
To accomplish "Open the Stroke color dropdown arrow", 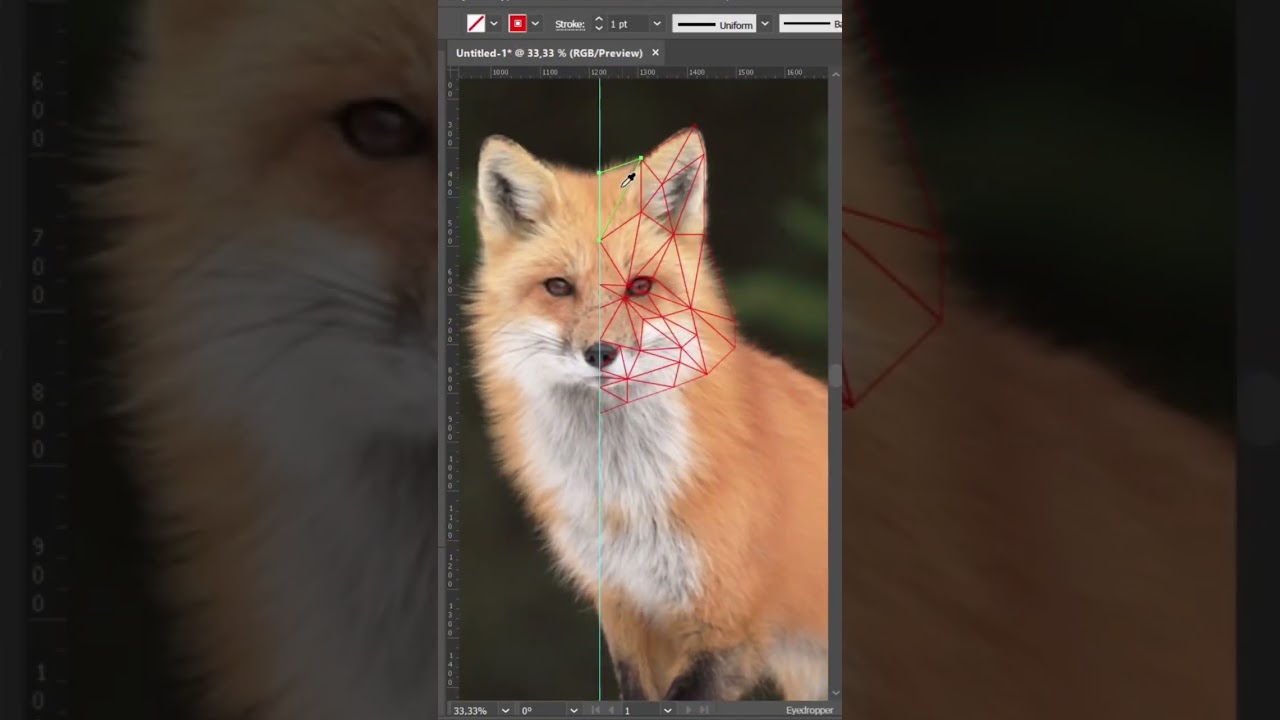I will (x=535, y=24).
